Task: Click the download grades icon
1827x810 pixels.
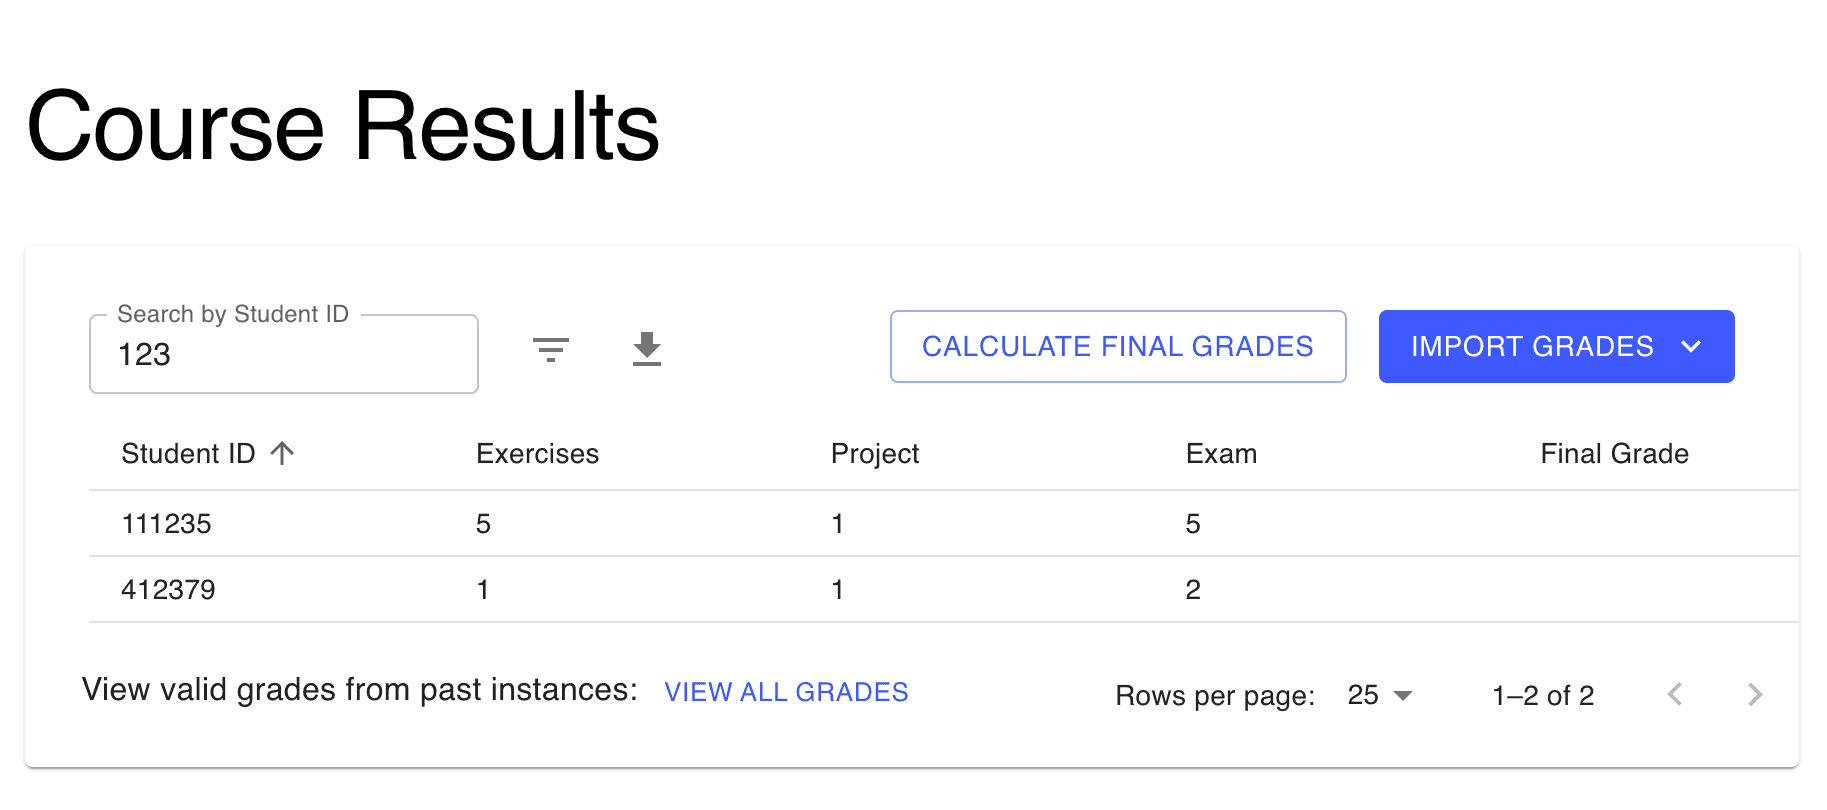Action: click(647, 349)
